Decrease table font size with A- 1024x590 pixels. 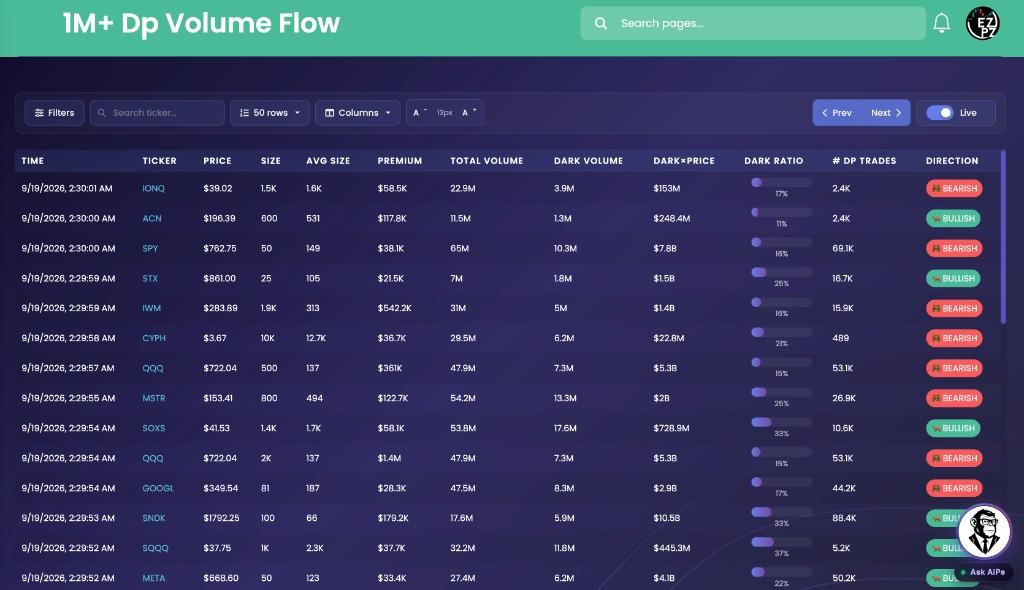(x=420, y=112)
